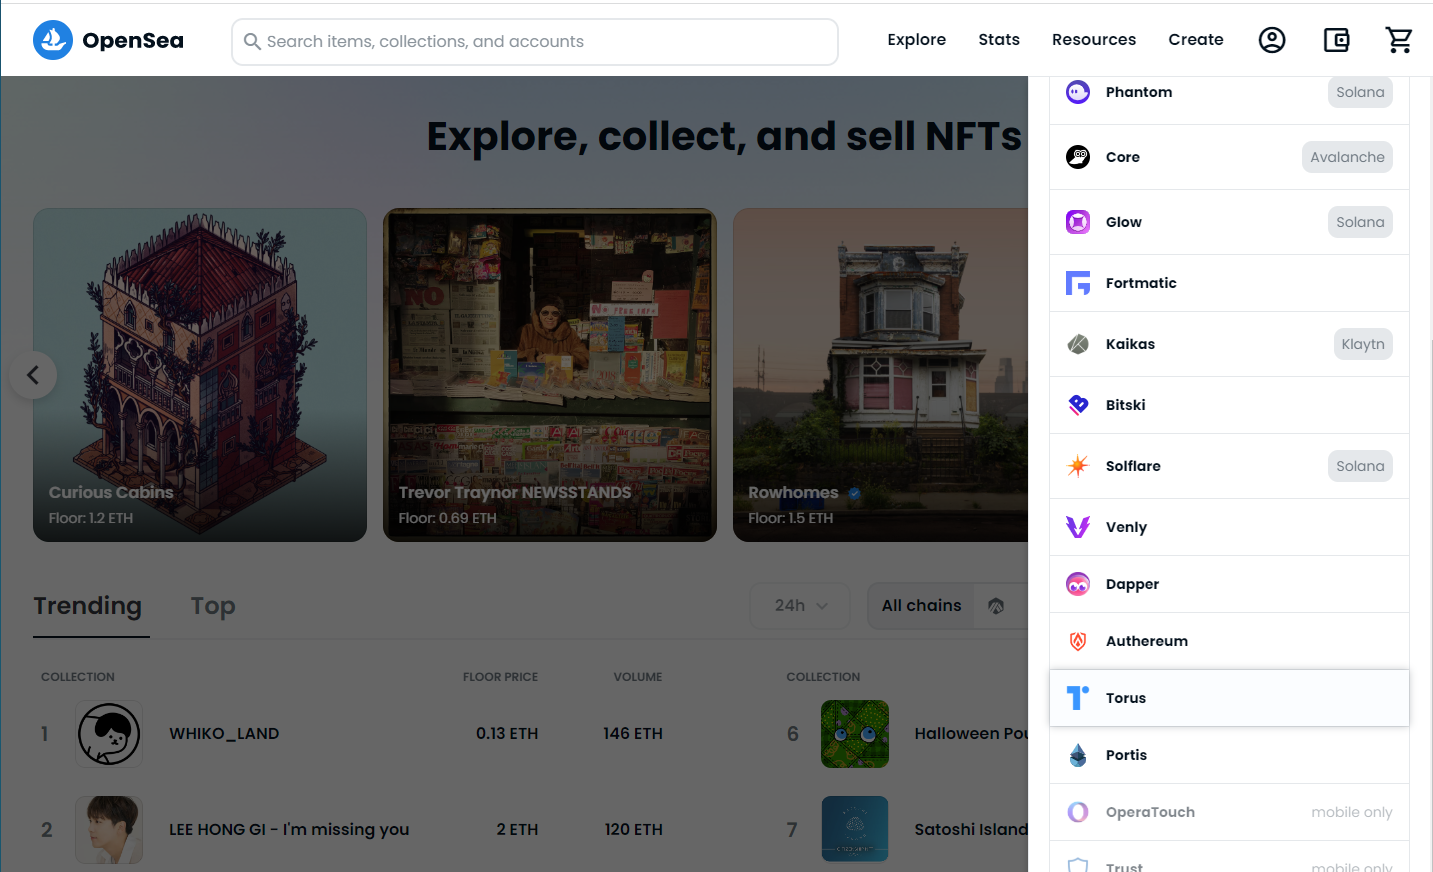Click the Fortmatic wallet icon
This screenshot has height=872, width=1433.
[1078, 283]
